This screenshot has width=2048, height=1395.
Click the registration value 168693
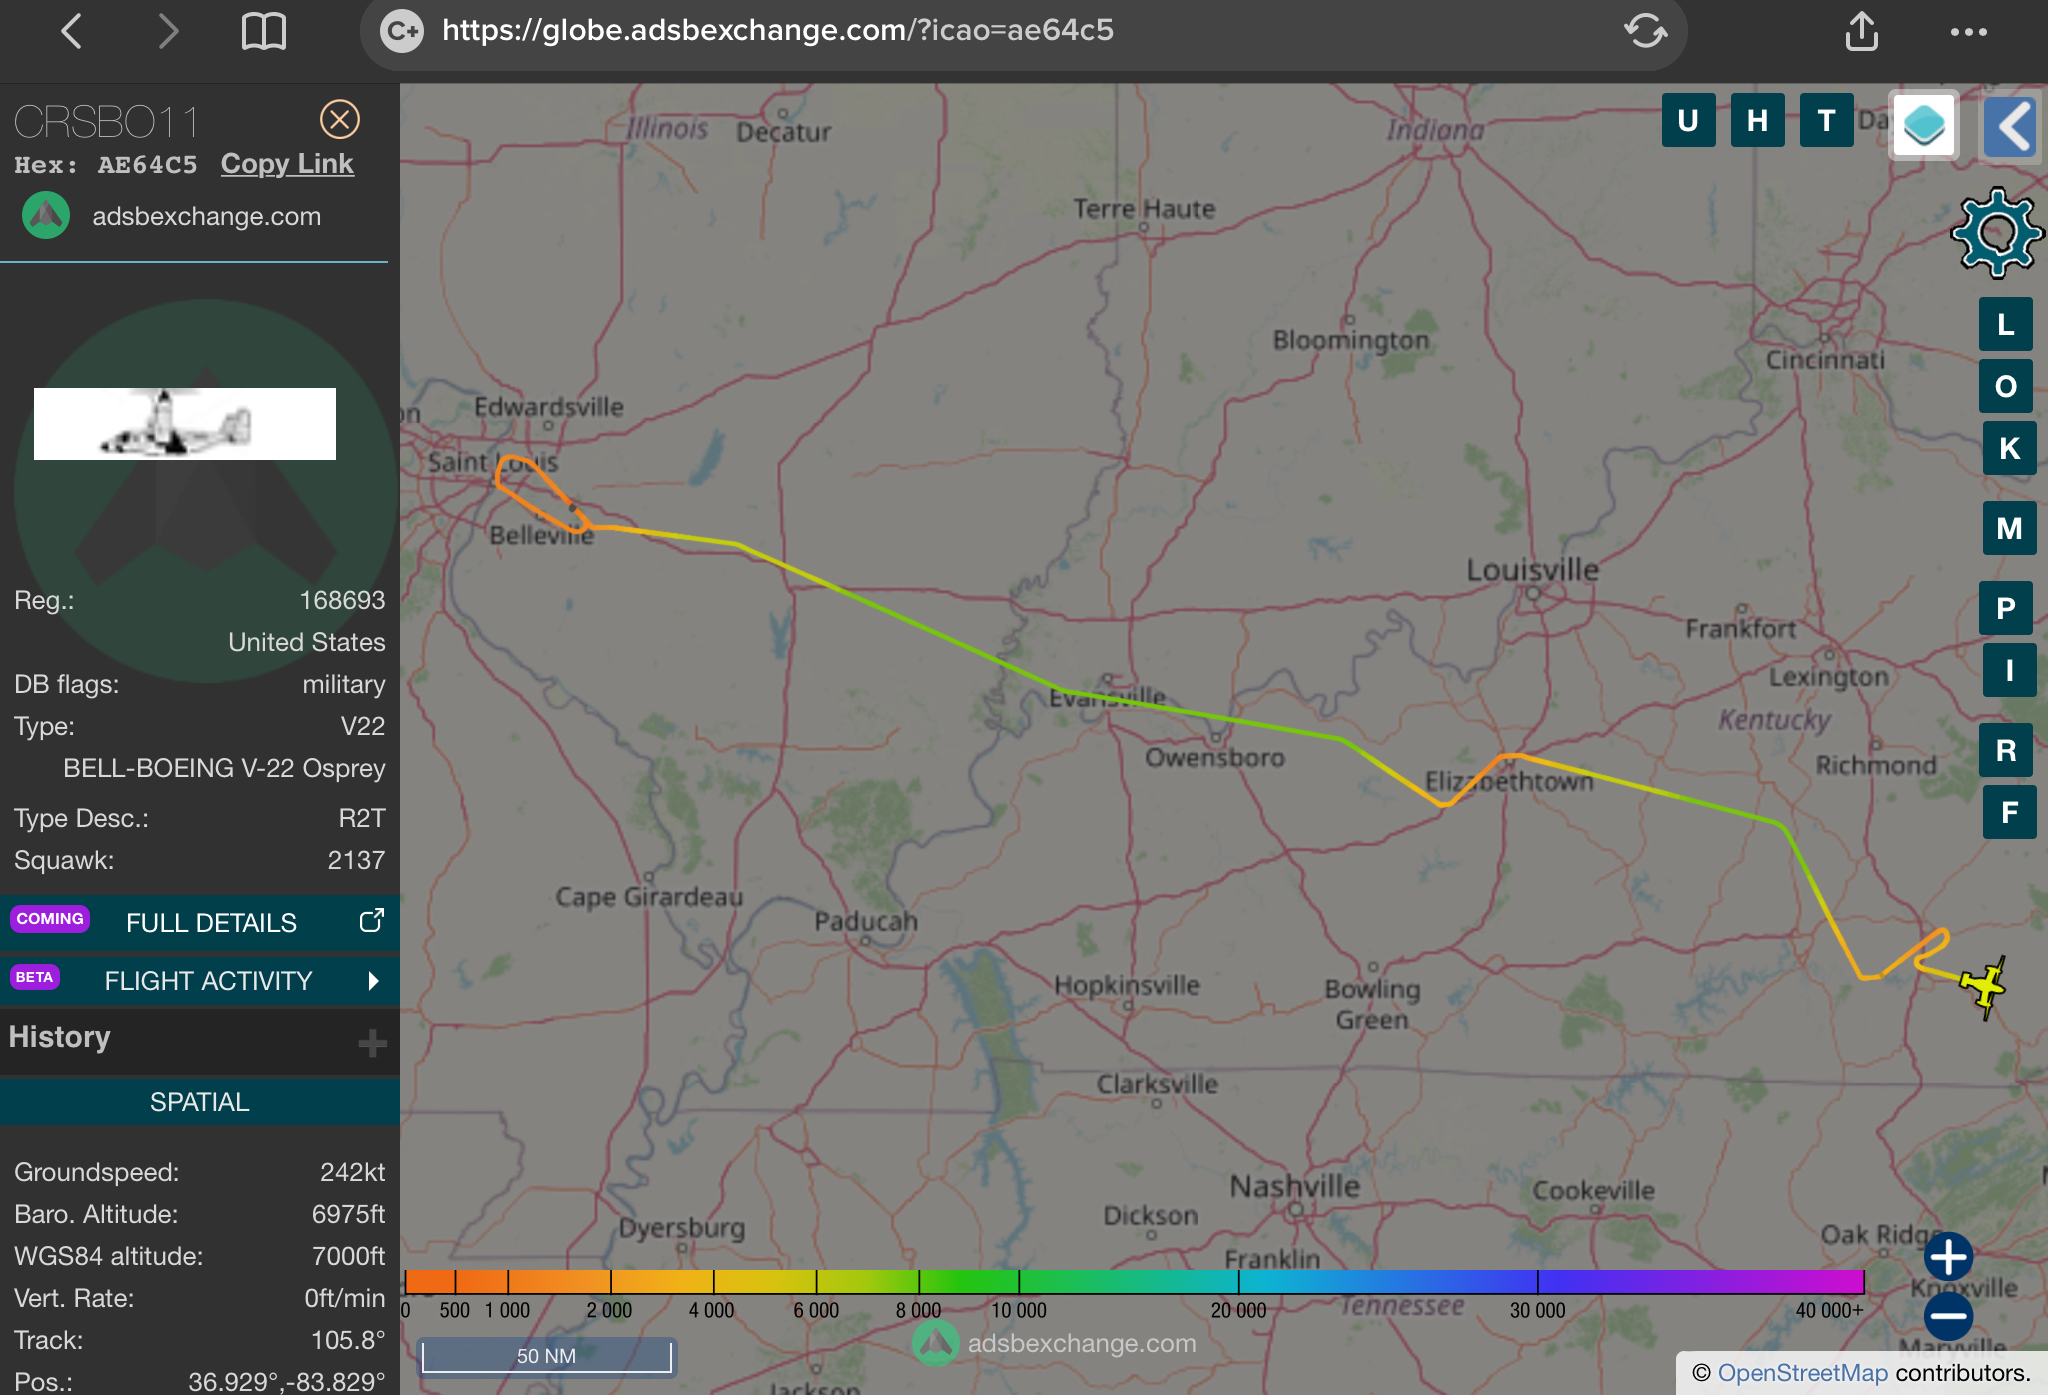(342, 600)
